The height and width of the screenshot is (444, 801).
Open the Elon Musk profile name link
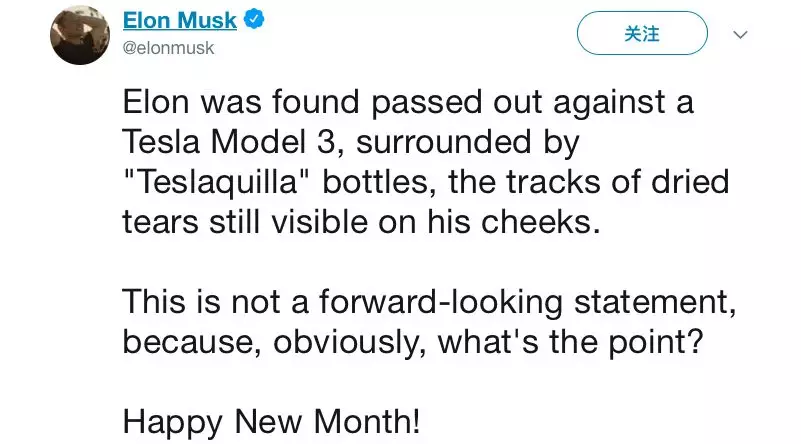click(180, 20)
